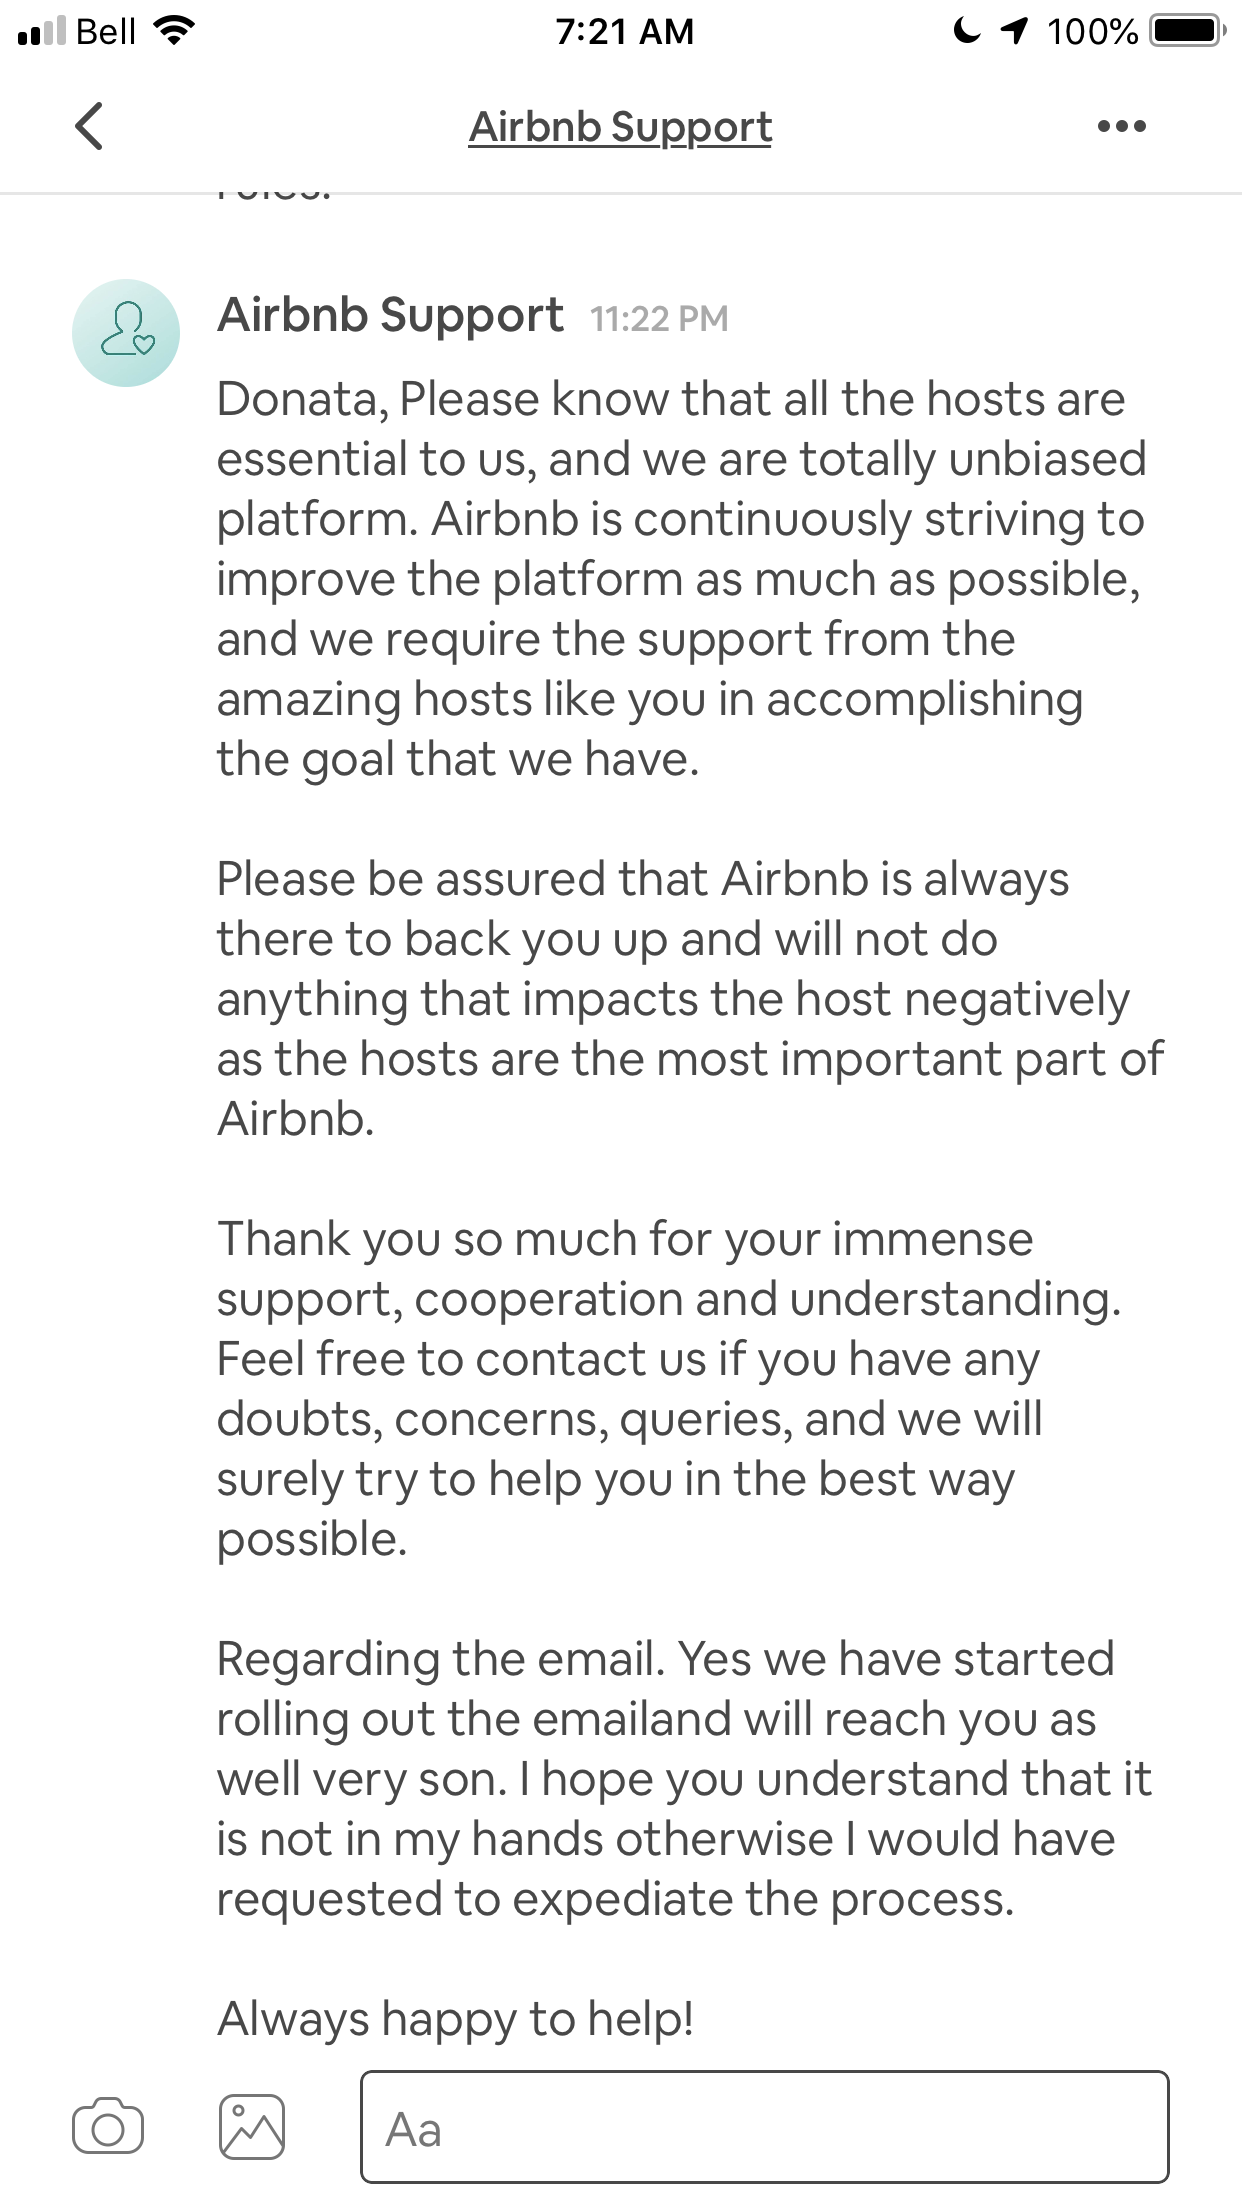Tap the camera icon to take photo

108,2127
